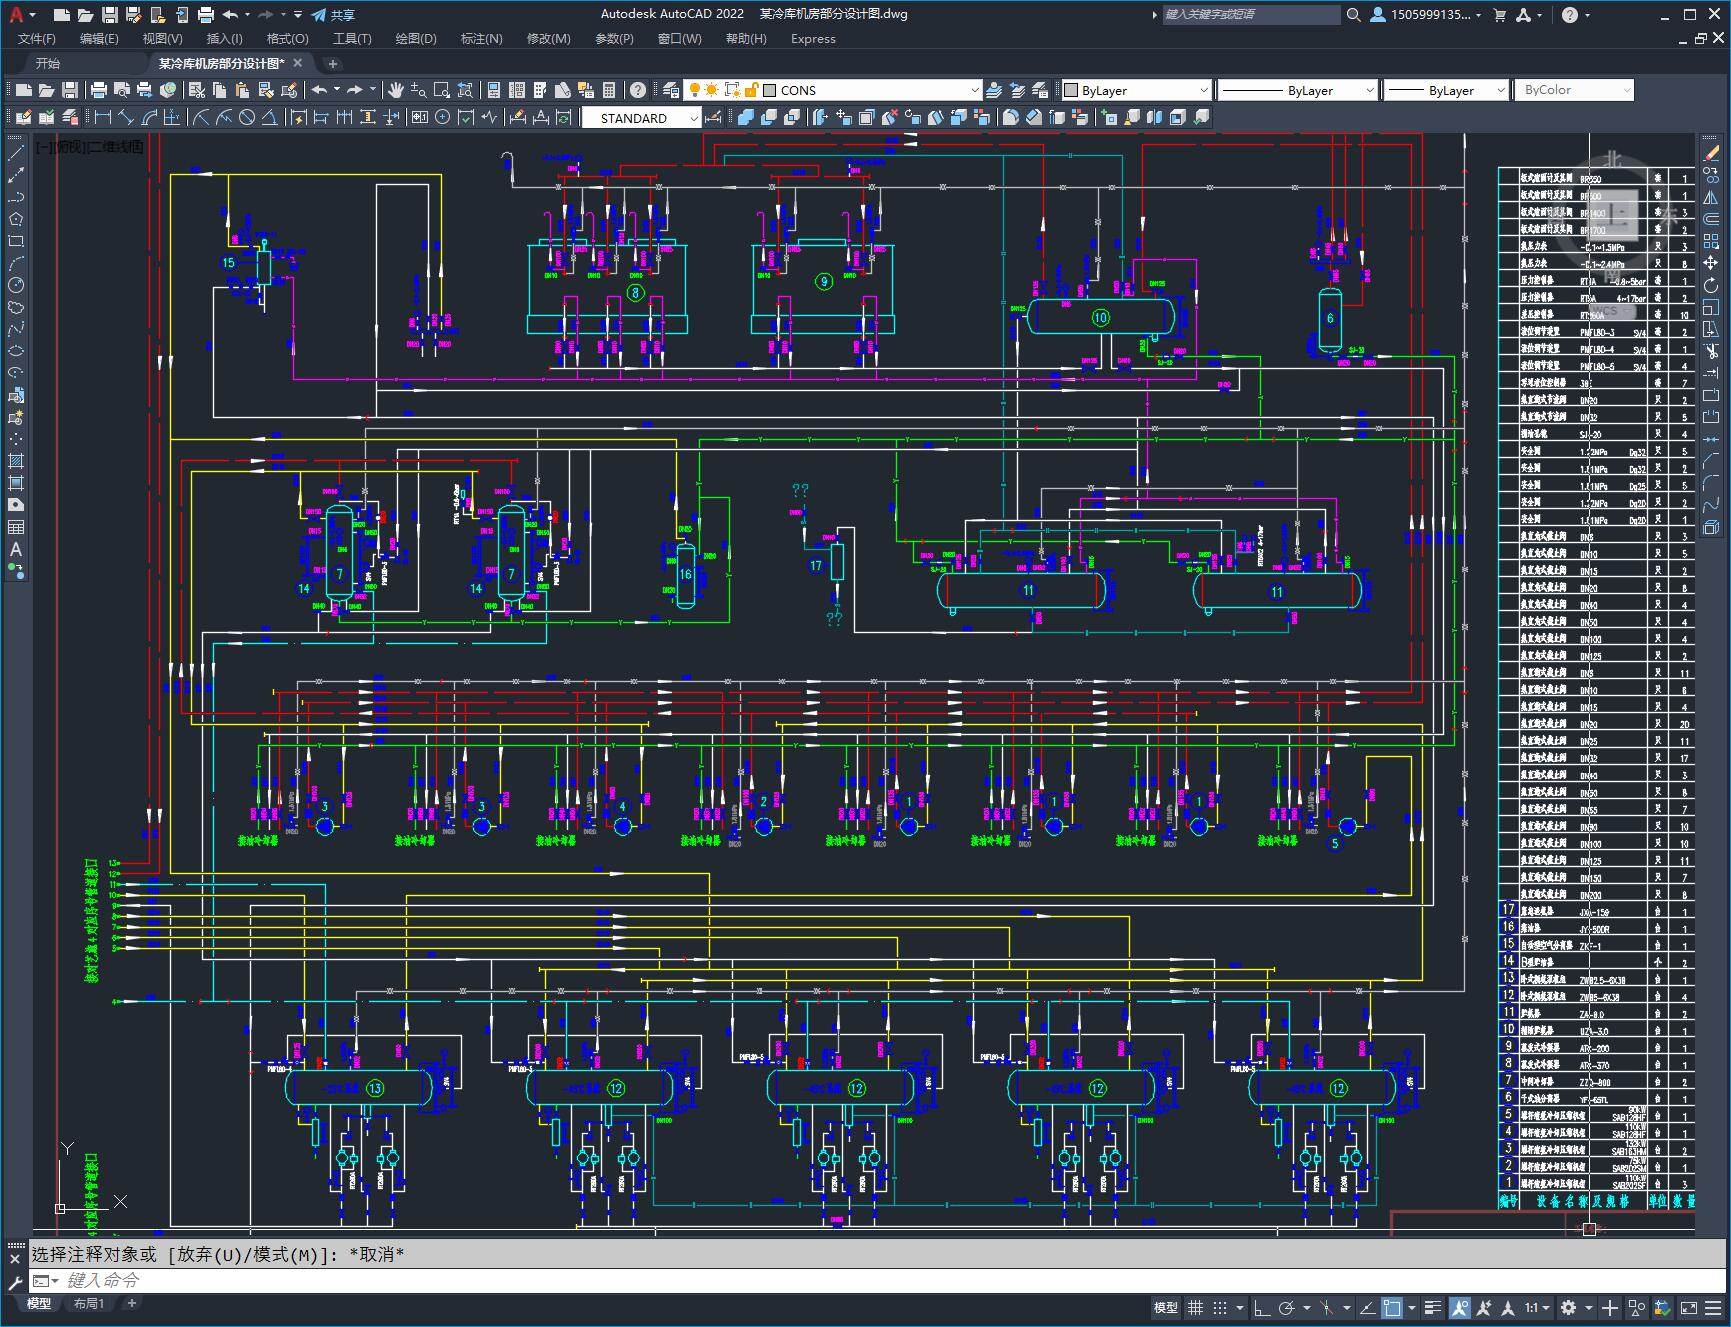Open the 文件(F) menu

[37, 39]
